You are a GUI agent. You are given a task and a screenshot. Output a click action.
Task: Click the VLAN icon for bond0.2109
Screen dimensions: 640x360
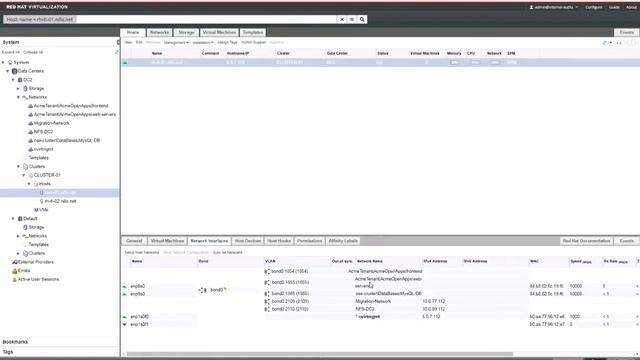267,301
